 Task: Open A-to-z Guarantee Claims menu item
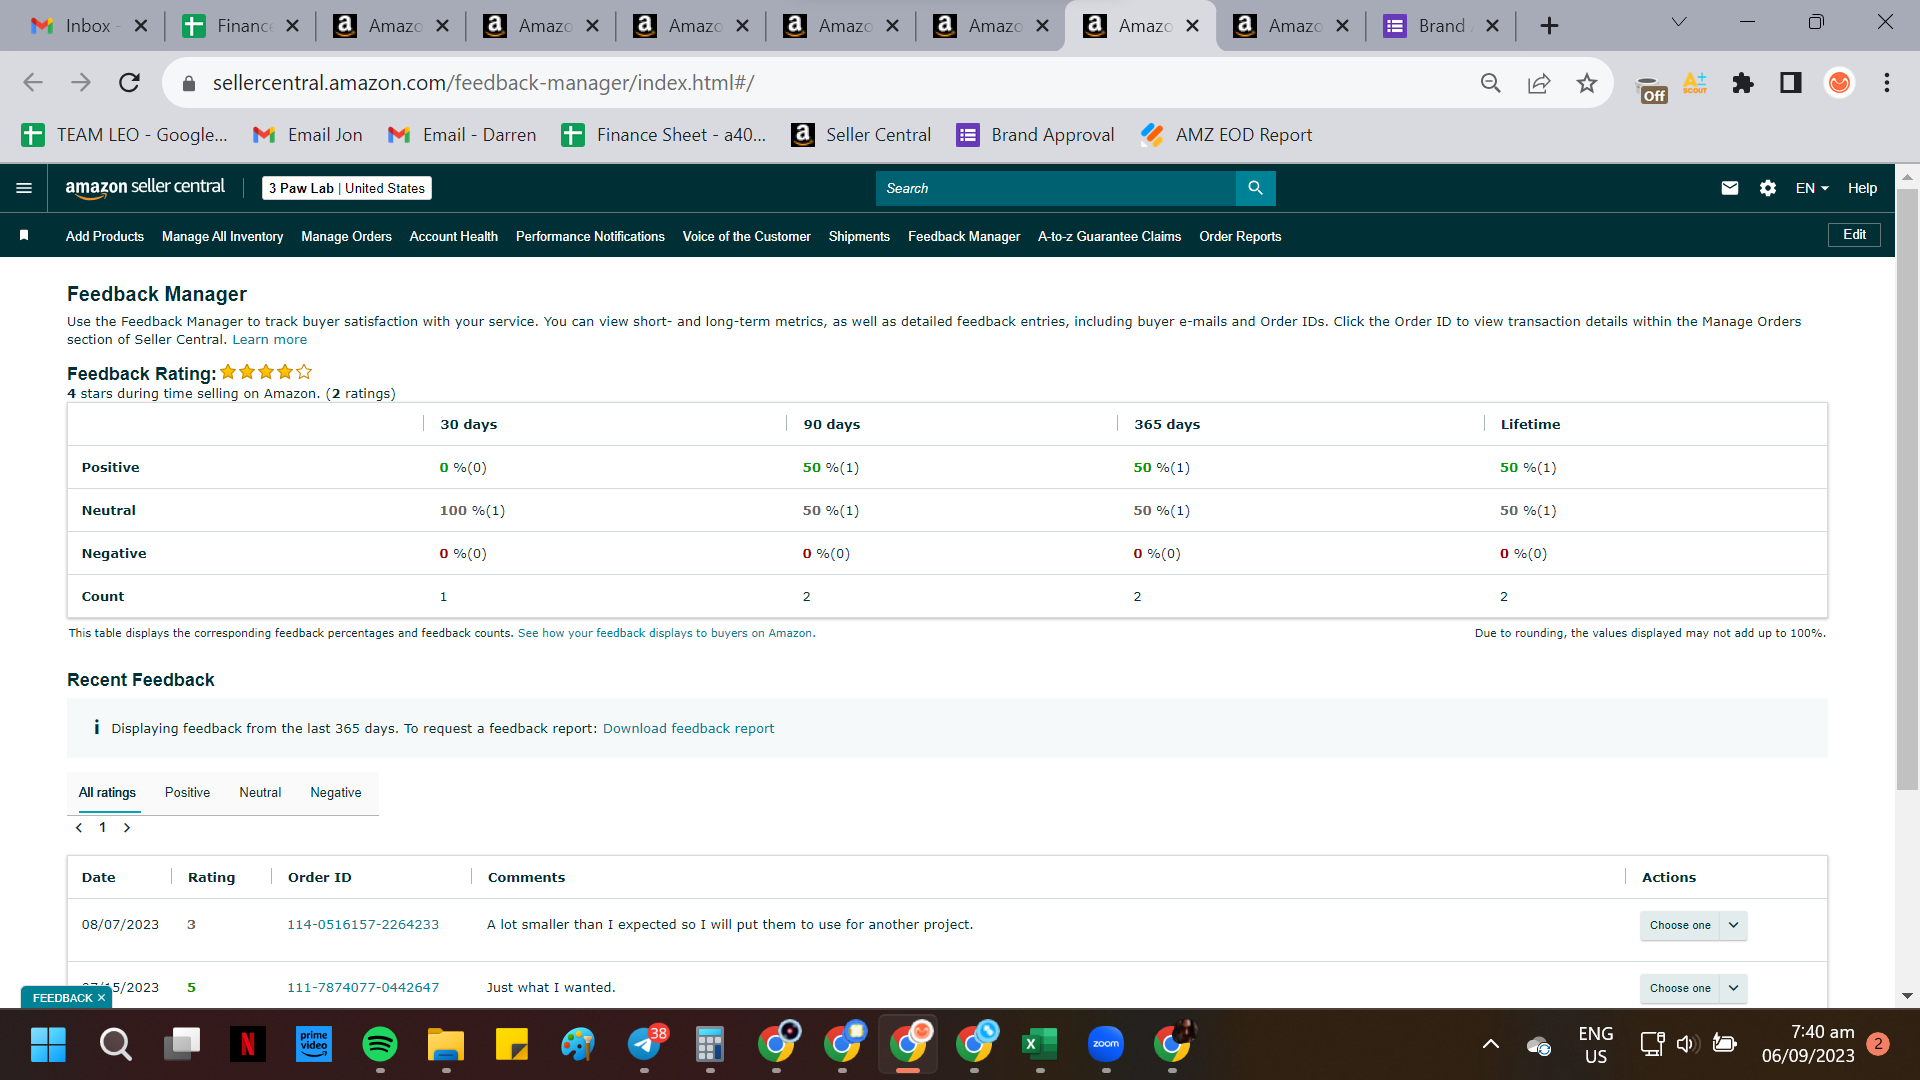point(1109,236)
